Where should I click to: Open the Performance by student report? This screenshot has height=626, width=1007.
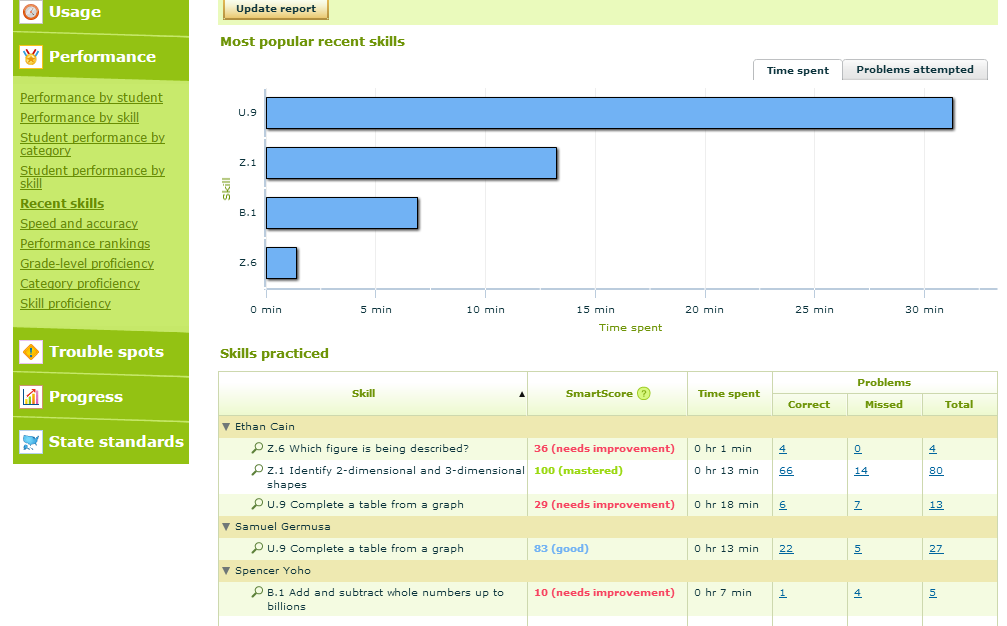click(x=91, y=97)
